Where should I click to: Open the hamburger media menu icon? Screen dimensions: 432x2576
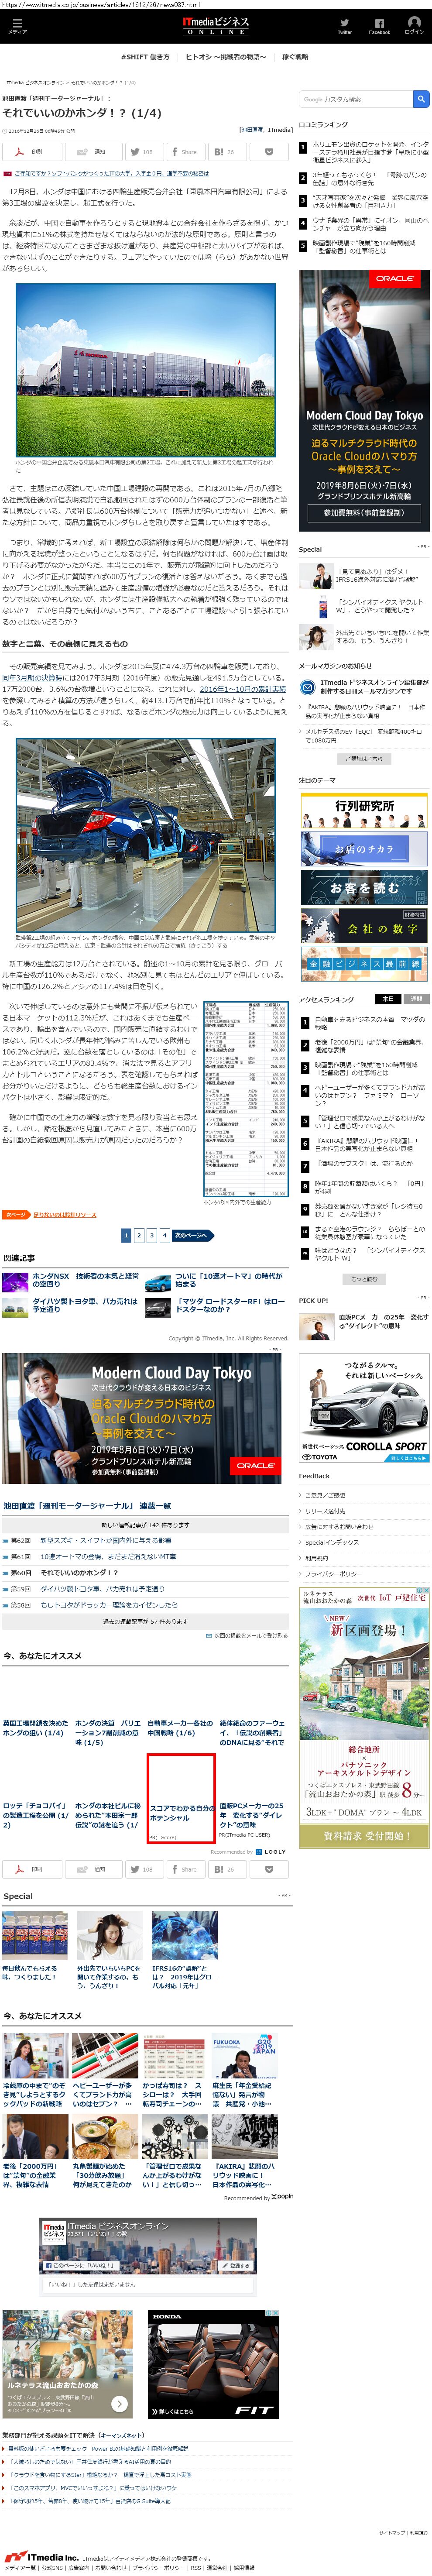click(17, 26)
